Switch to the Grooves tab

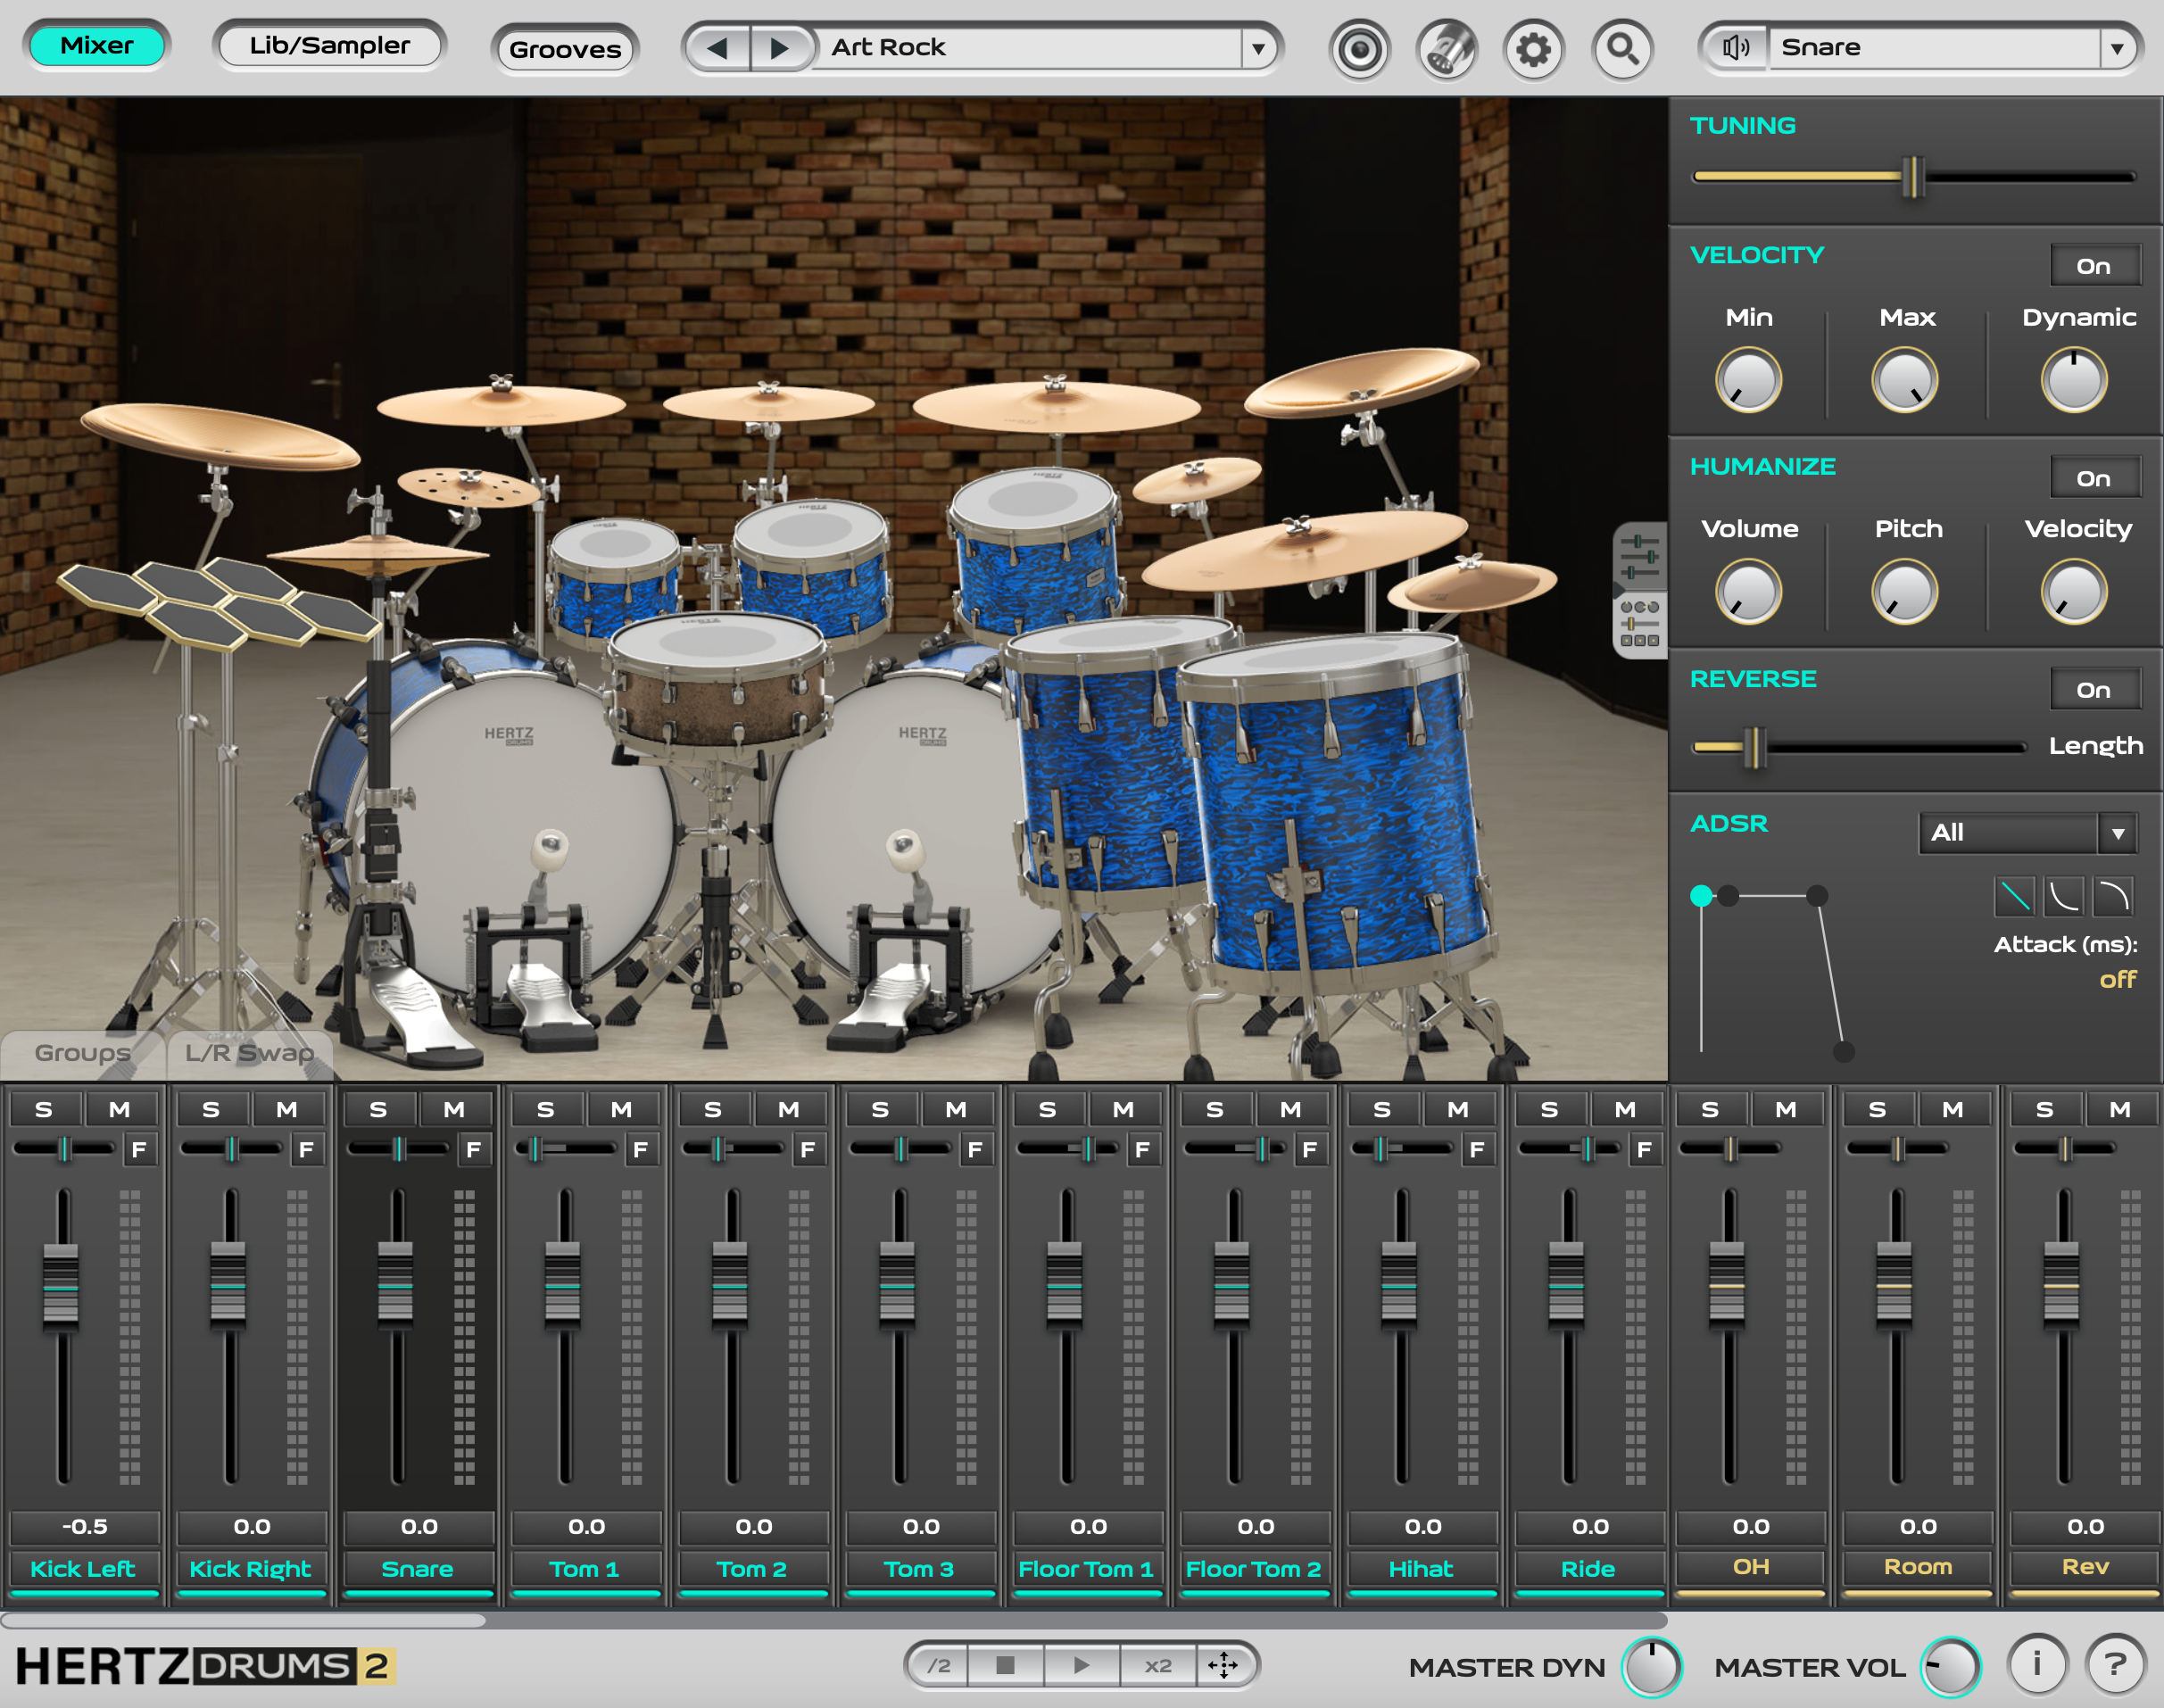pyautogui.click(x=565, y=49)
